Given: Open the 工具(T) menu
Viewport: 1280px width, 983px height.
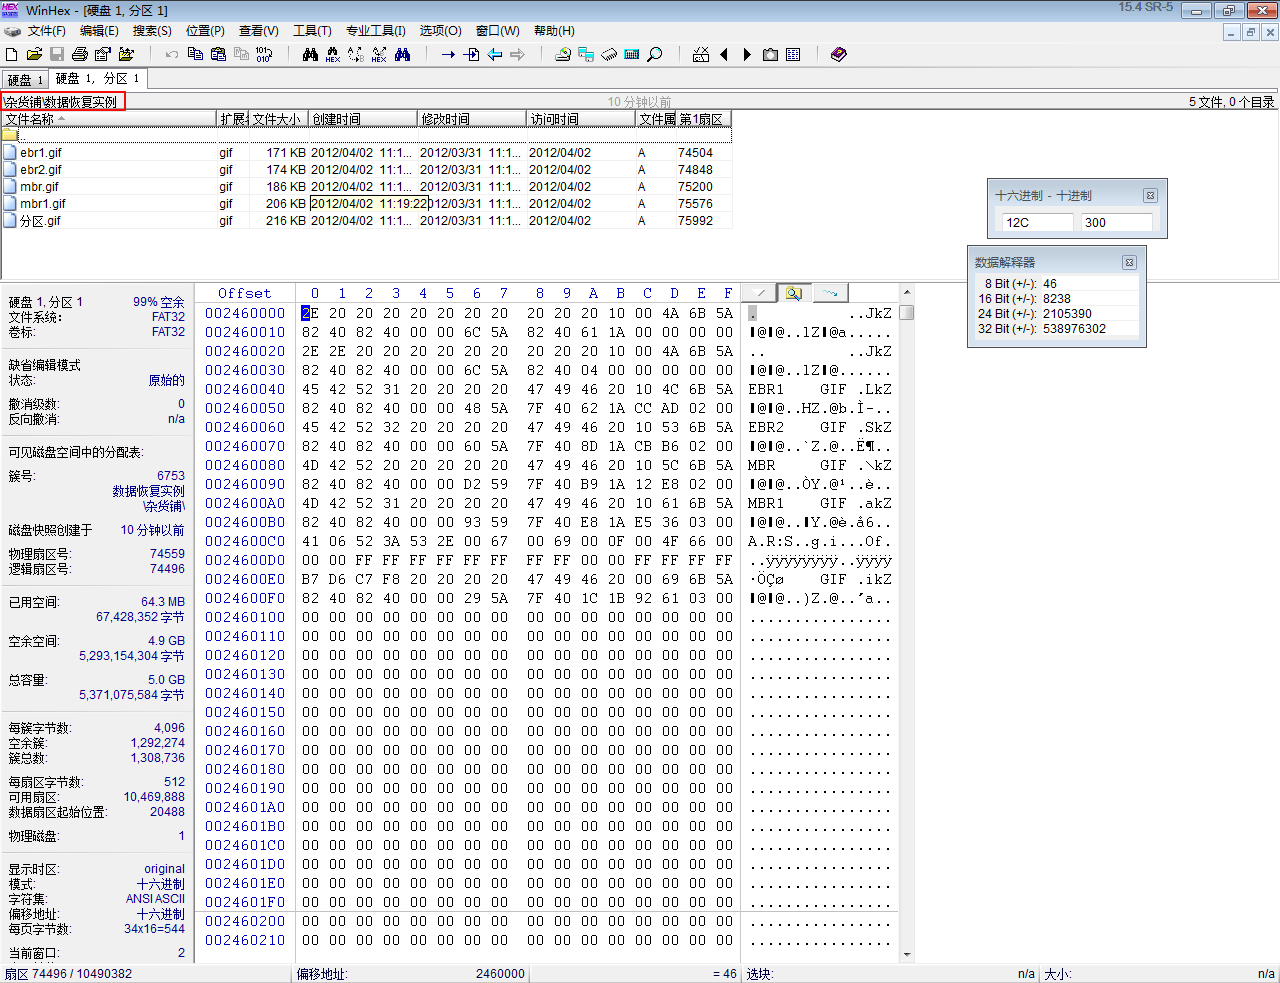Looking at the screenshot, I should coord(312,31).
